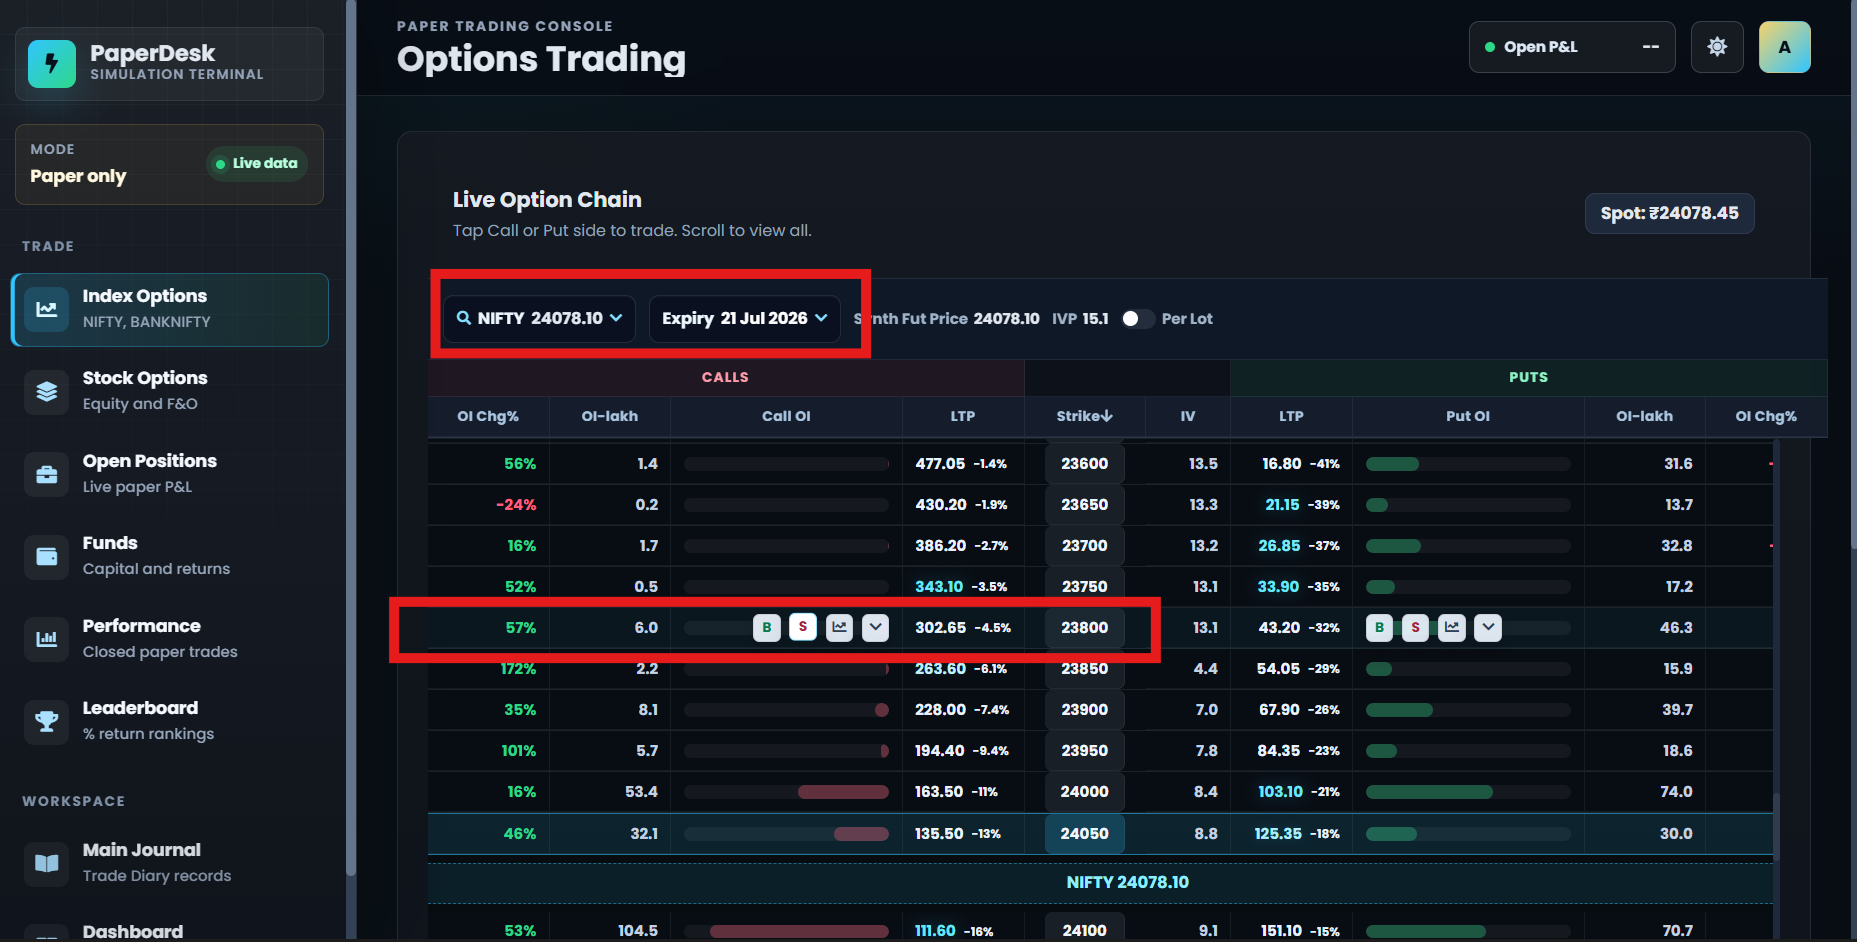Viewport: 1857px width, 942px height.
Task: Click Buy (B) on 23800 call side
Action: click(x=767, y=628)
